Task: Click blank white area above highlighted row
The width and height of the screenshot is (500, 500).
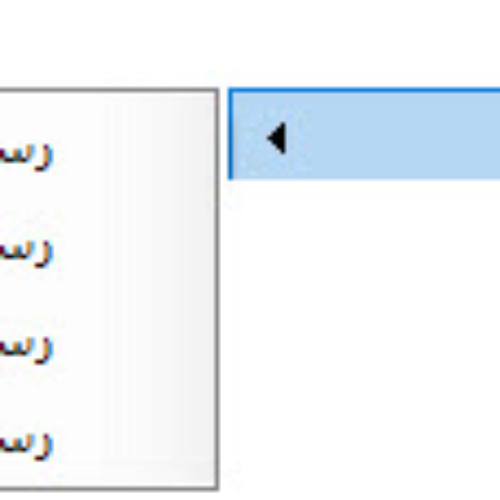Action: pyautogui.click(x=363, y=42)
